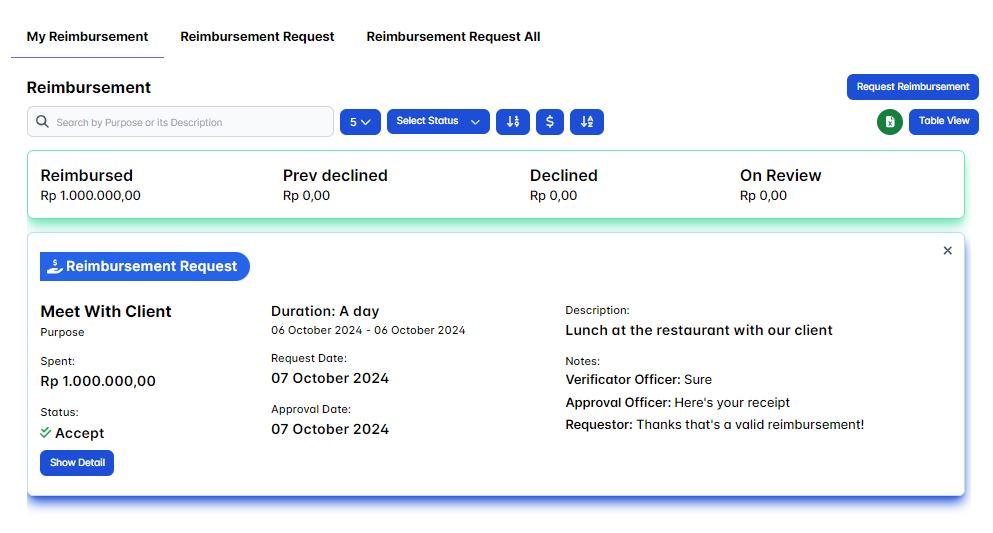Open the Reimbursement Request All tab
993x533 pixels.
point(453,37)
